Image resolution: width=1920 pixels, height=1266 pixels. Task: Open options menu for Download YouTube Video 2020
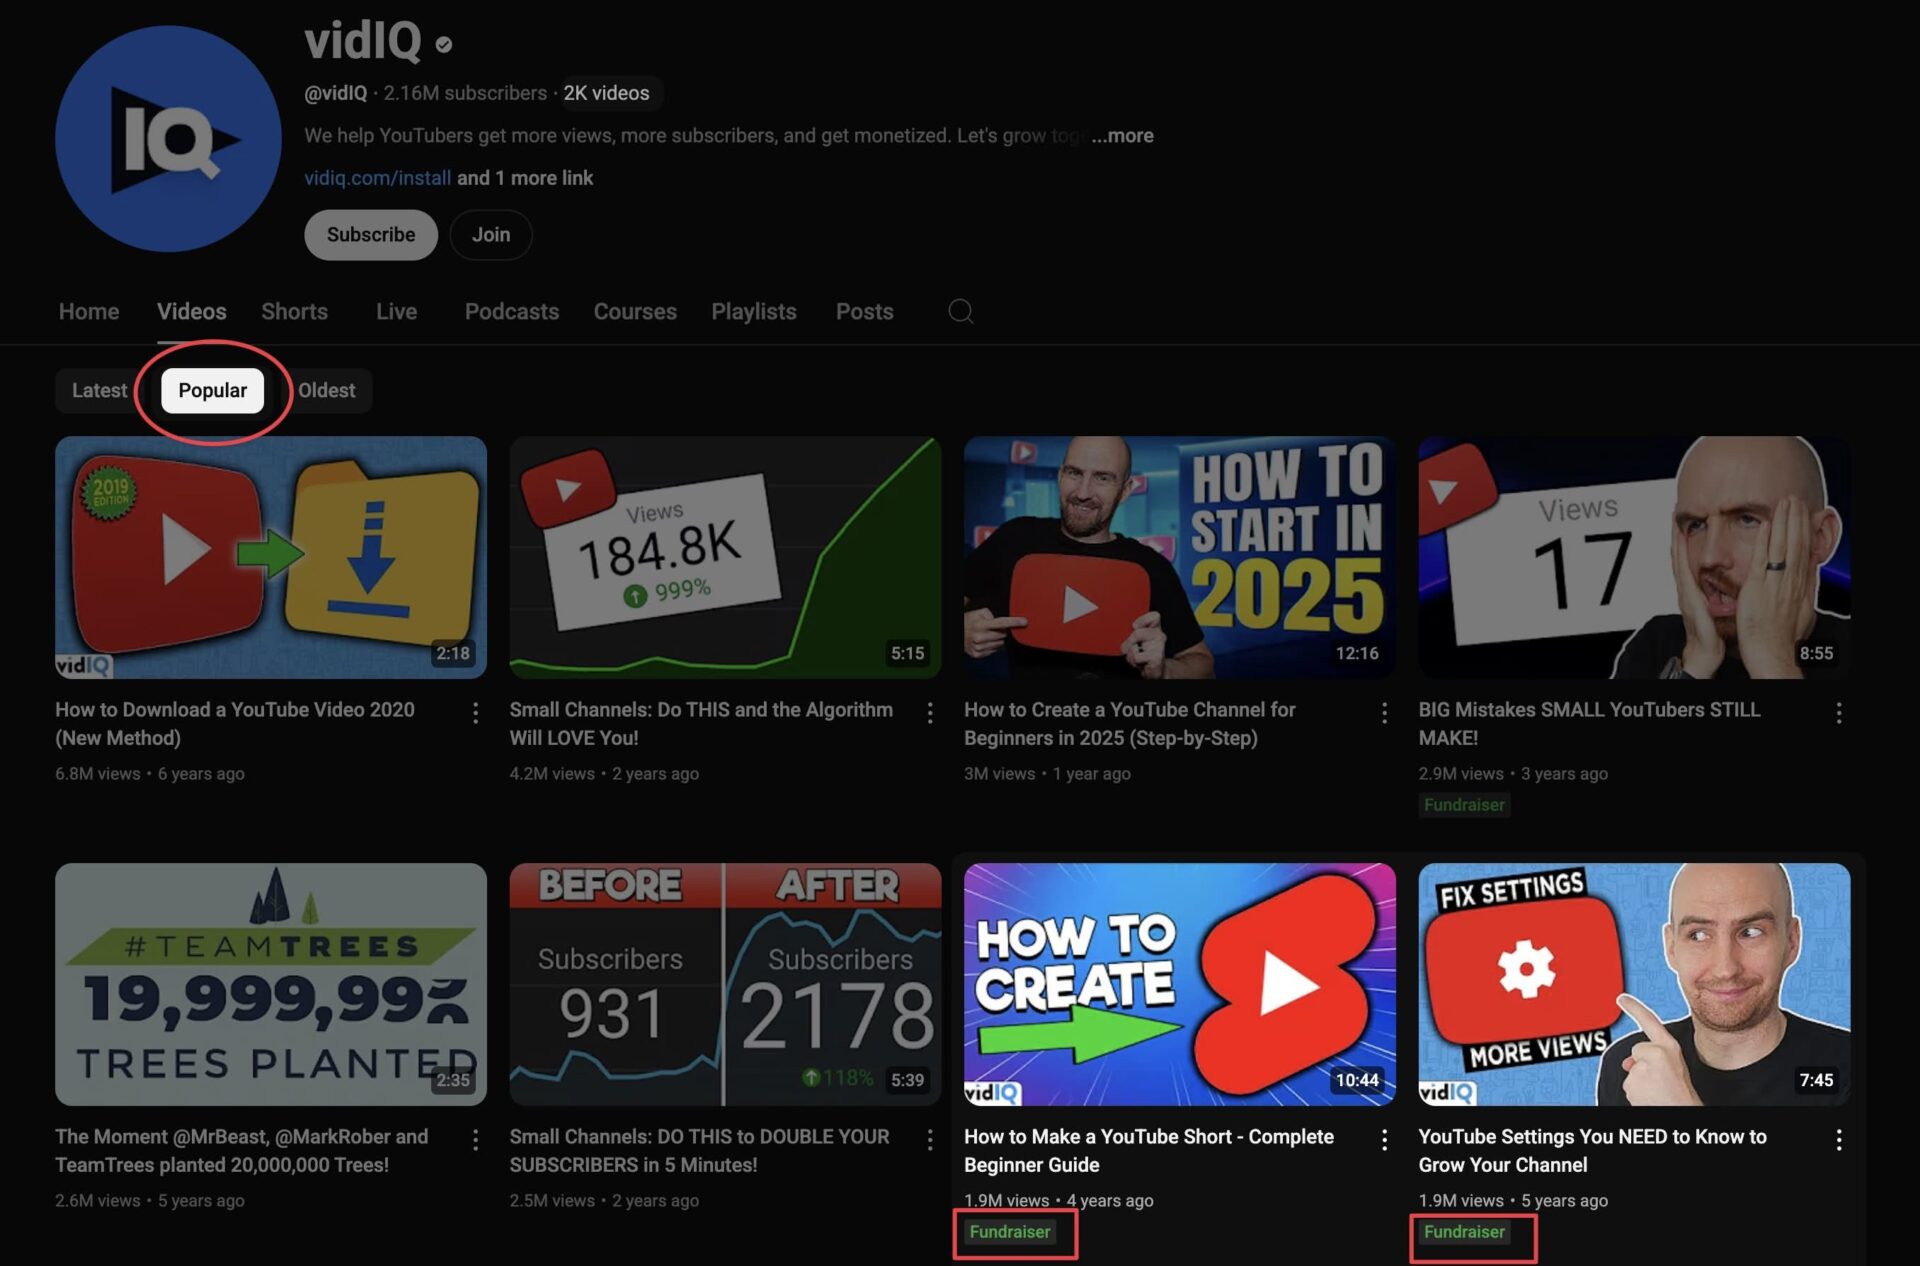pyautogui.click(x=475, y=712)
